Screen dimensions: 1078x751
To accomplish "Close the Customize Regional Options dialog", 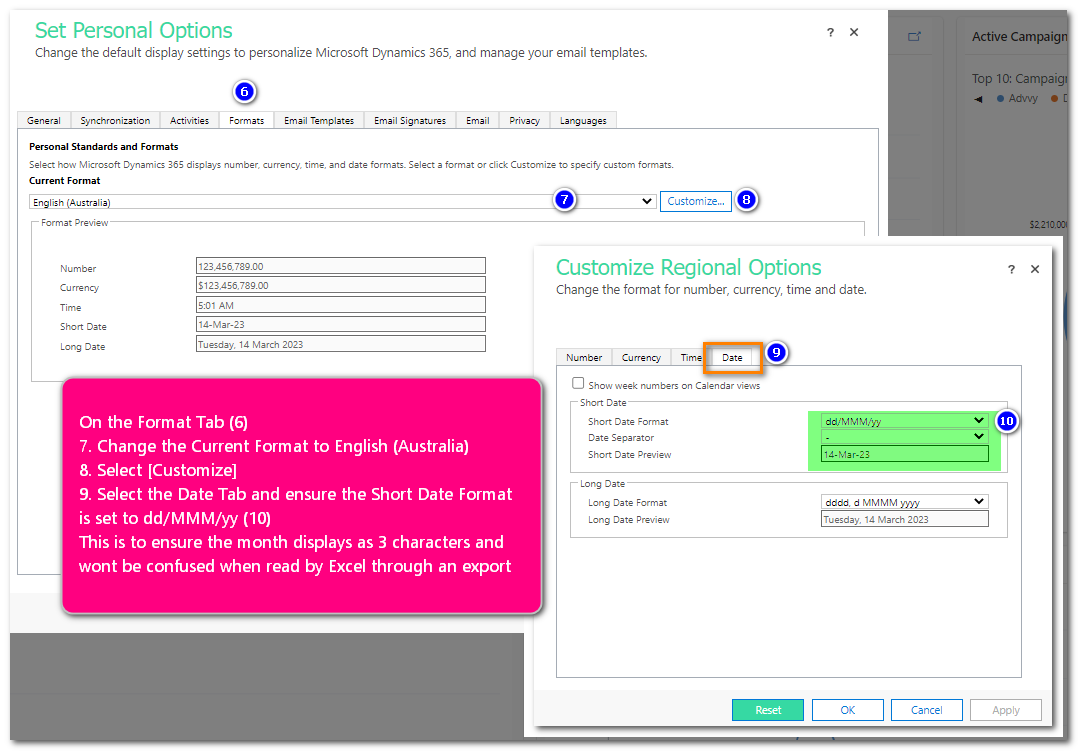I will tap(1035, 270).
